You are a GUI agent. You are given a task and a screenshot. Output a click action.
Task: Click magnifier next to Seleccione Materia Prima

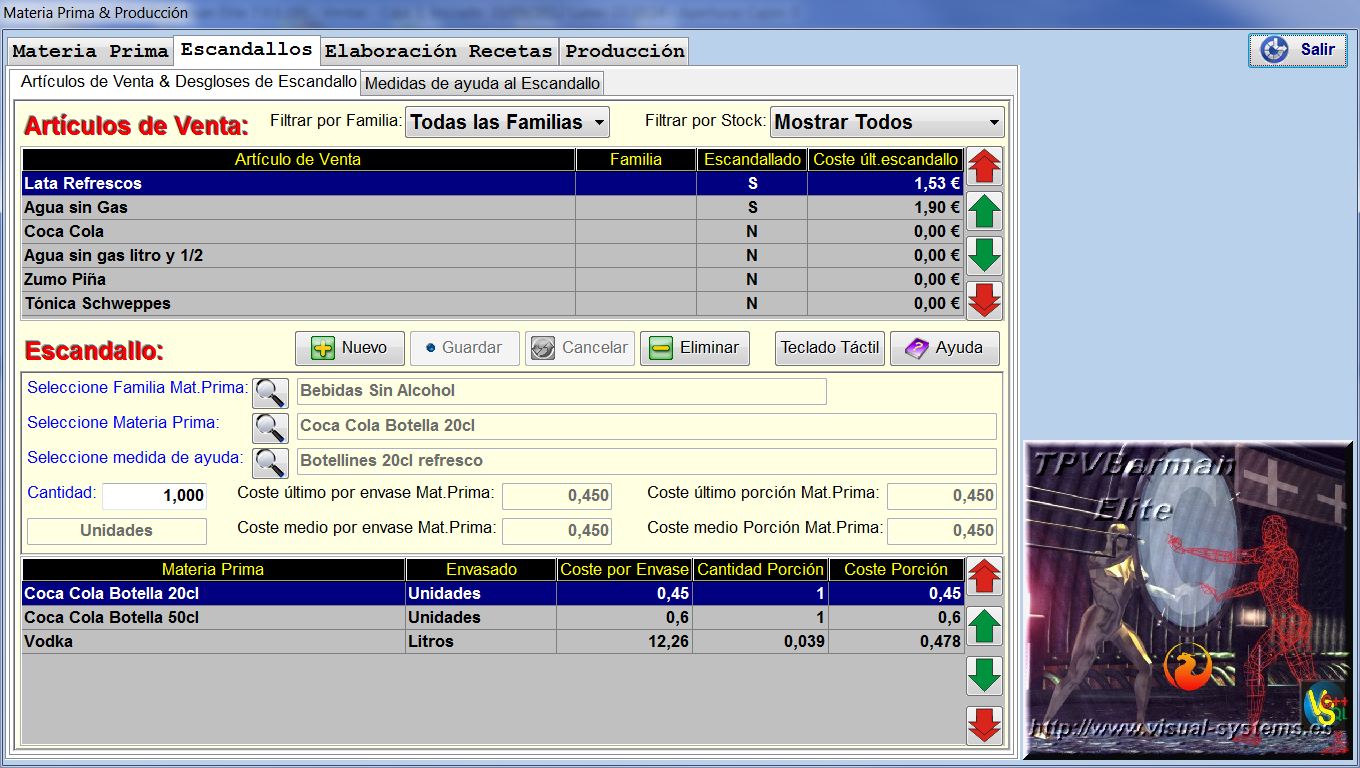[x=270, y=428]
